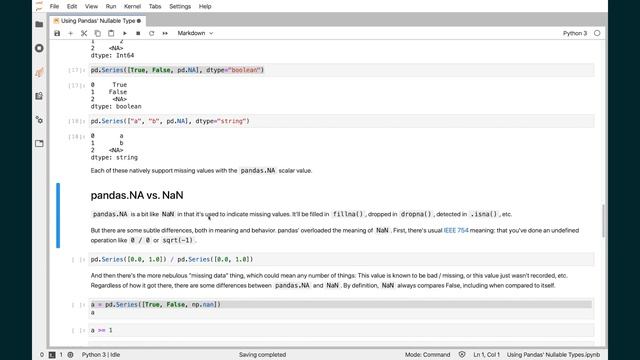
Task: Click the a >= 1 code cell
Action: pyautogui.click(x=341, y=330)
